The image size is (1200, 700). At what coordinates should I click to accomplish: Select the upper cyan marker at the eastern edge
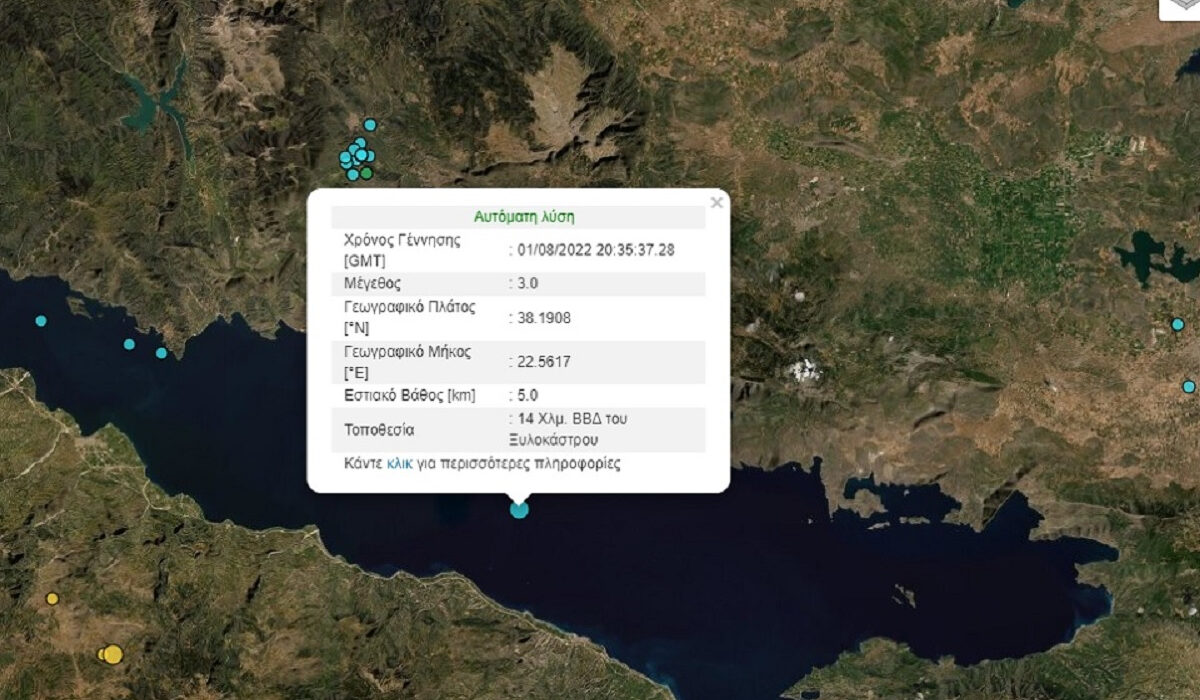coord(1178,324)
